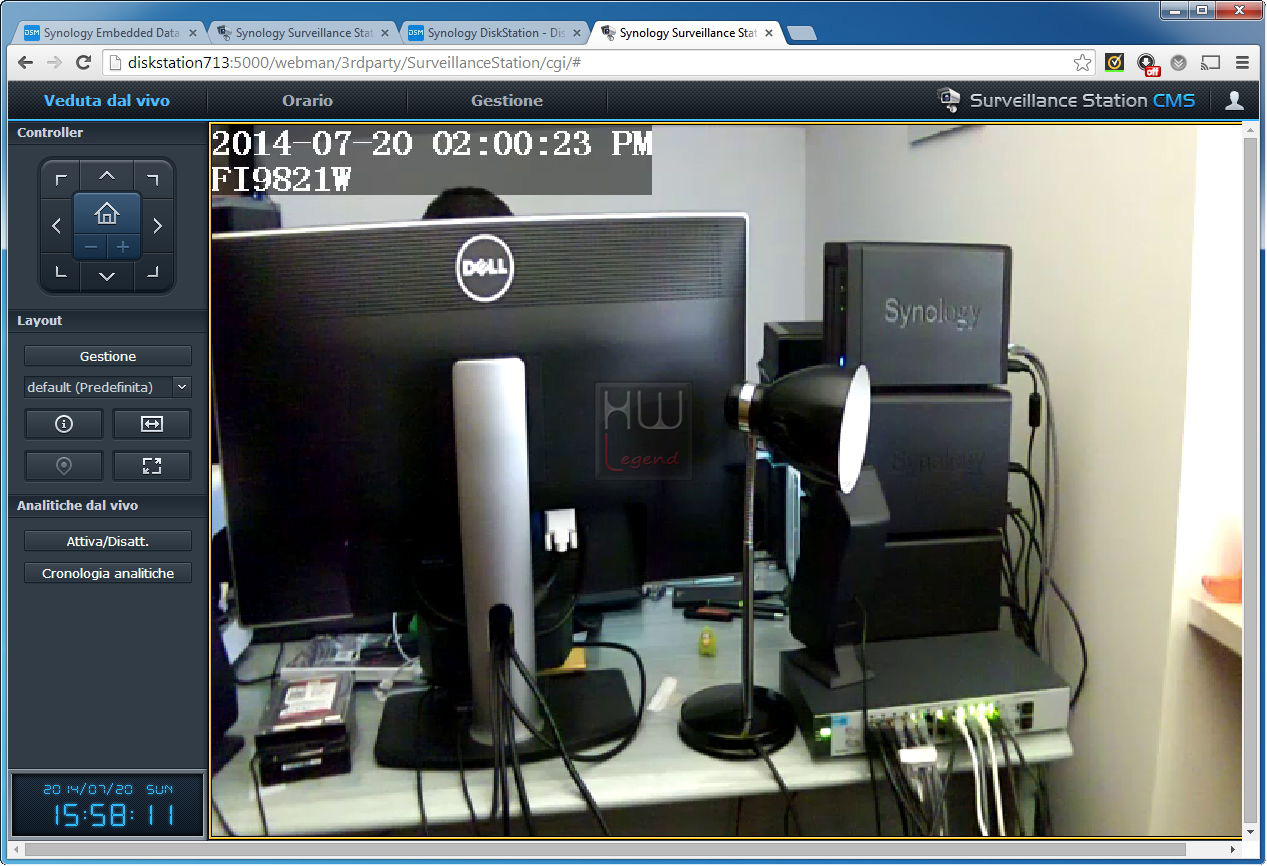This screenshot has width=1267, height=866.
Task: Return camera to home position
Action: click(x=107, y=213)
